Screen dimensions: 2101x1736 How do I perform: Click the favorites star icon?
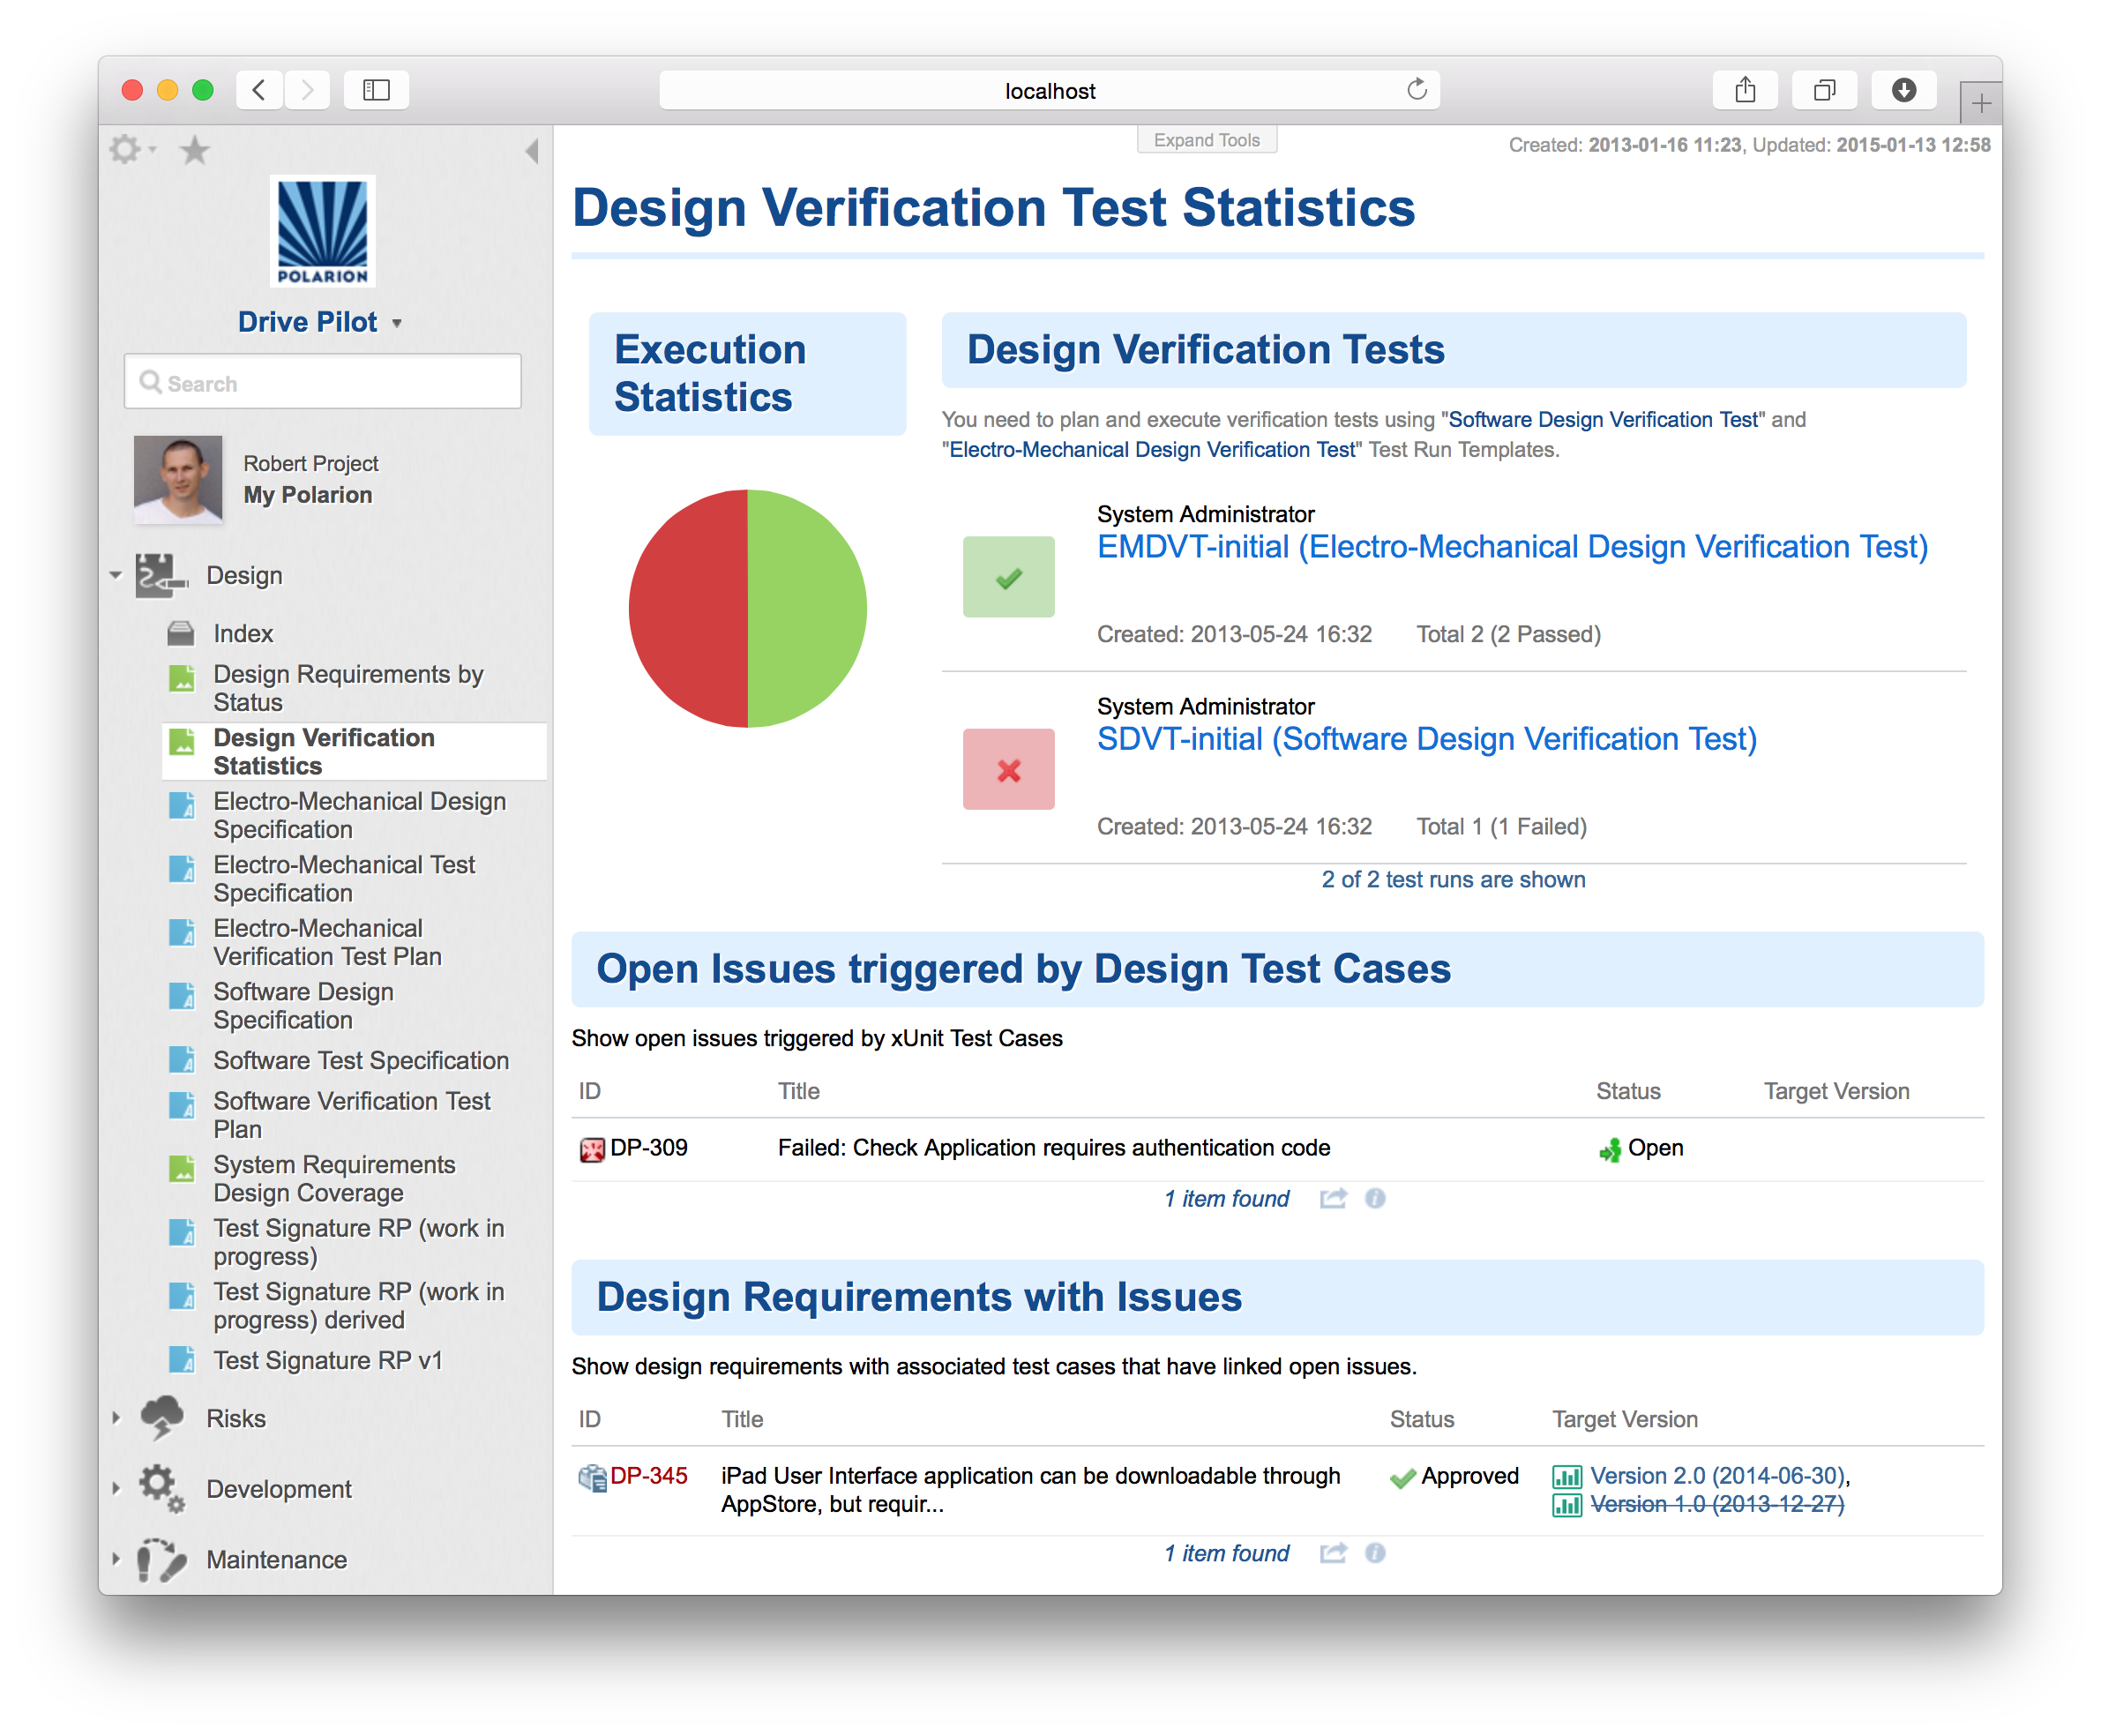pos(194,150)
